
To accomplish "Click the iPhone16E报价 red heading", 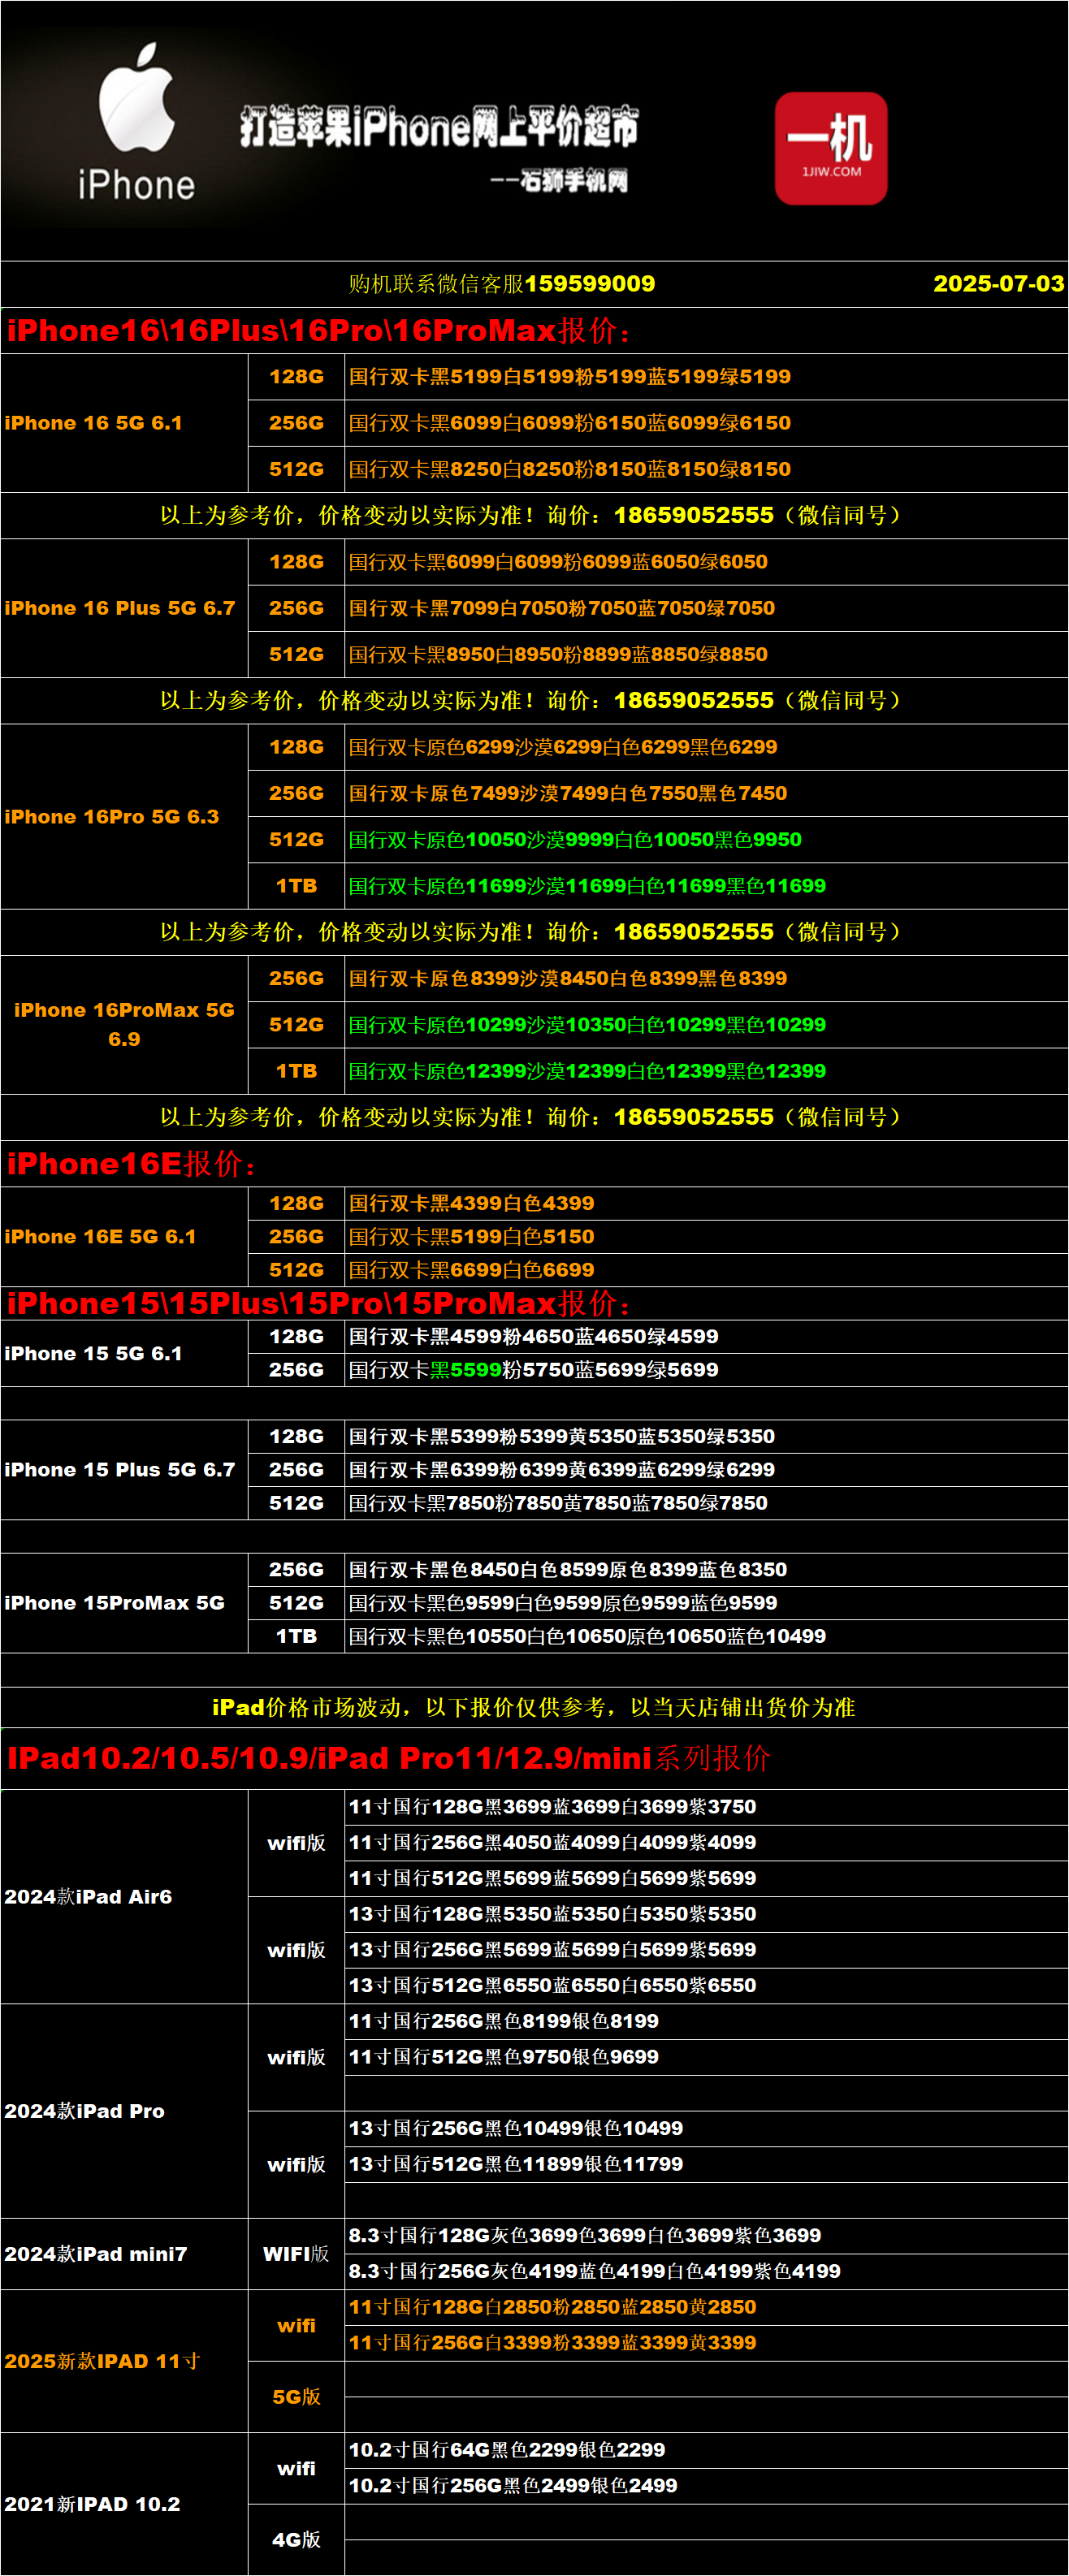I will pyautogui.click(x=131, y=1164).
